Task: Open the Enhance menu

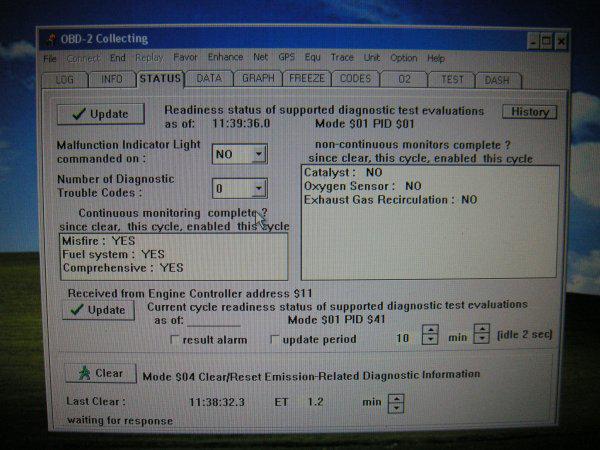Action: 225,57
